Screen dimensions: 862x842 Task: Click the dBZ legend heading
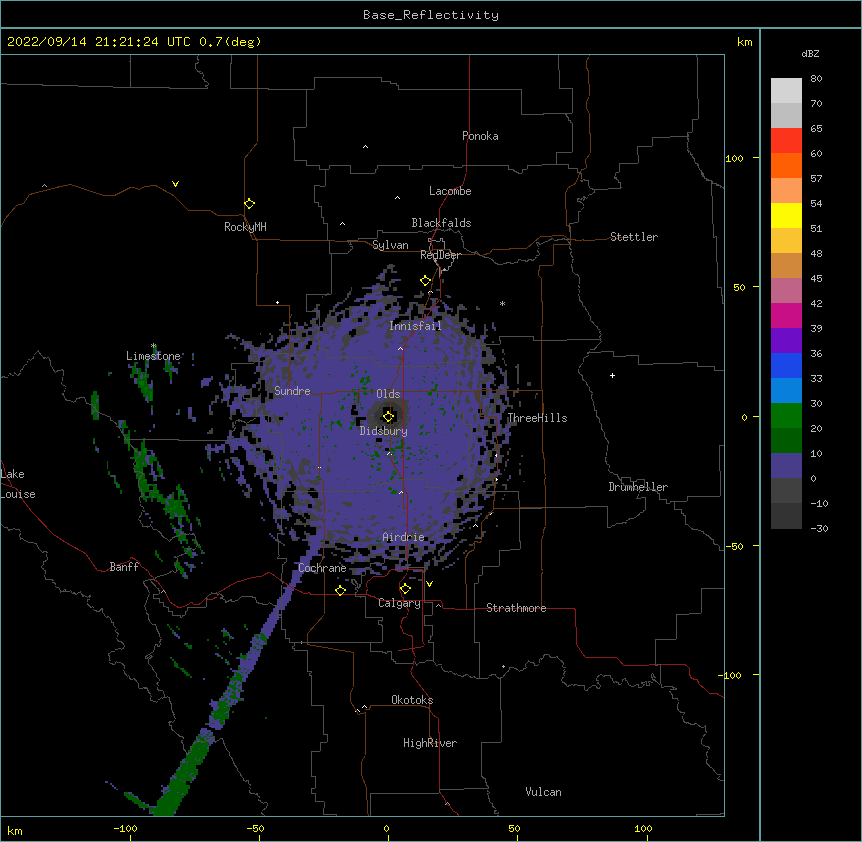point(810,53)
